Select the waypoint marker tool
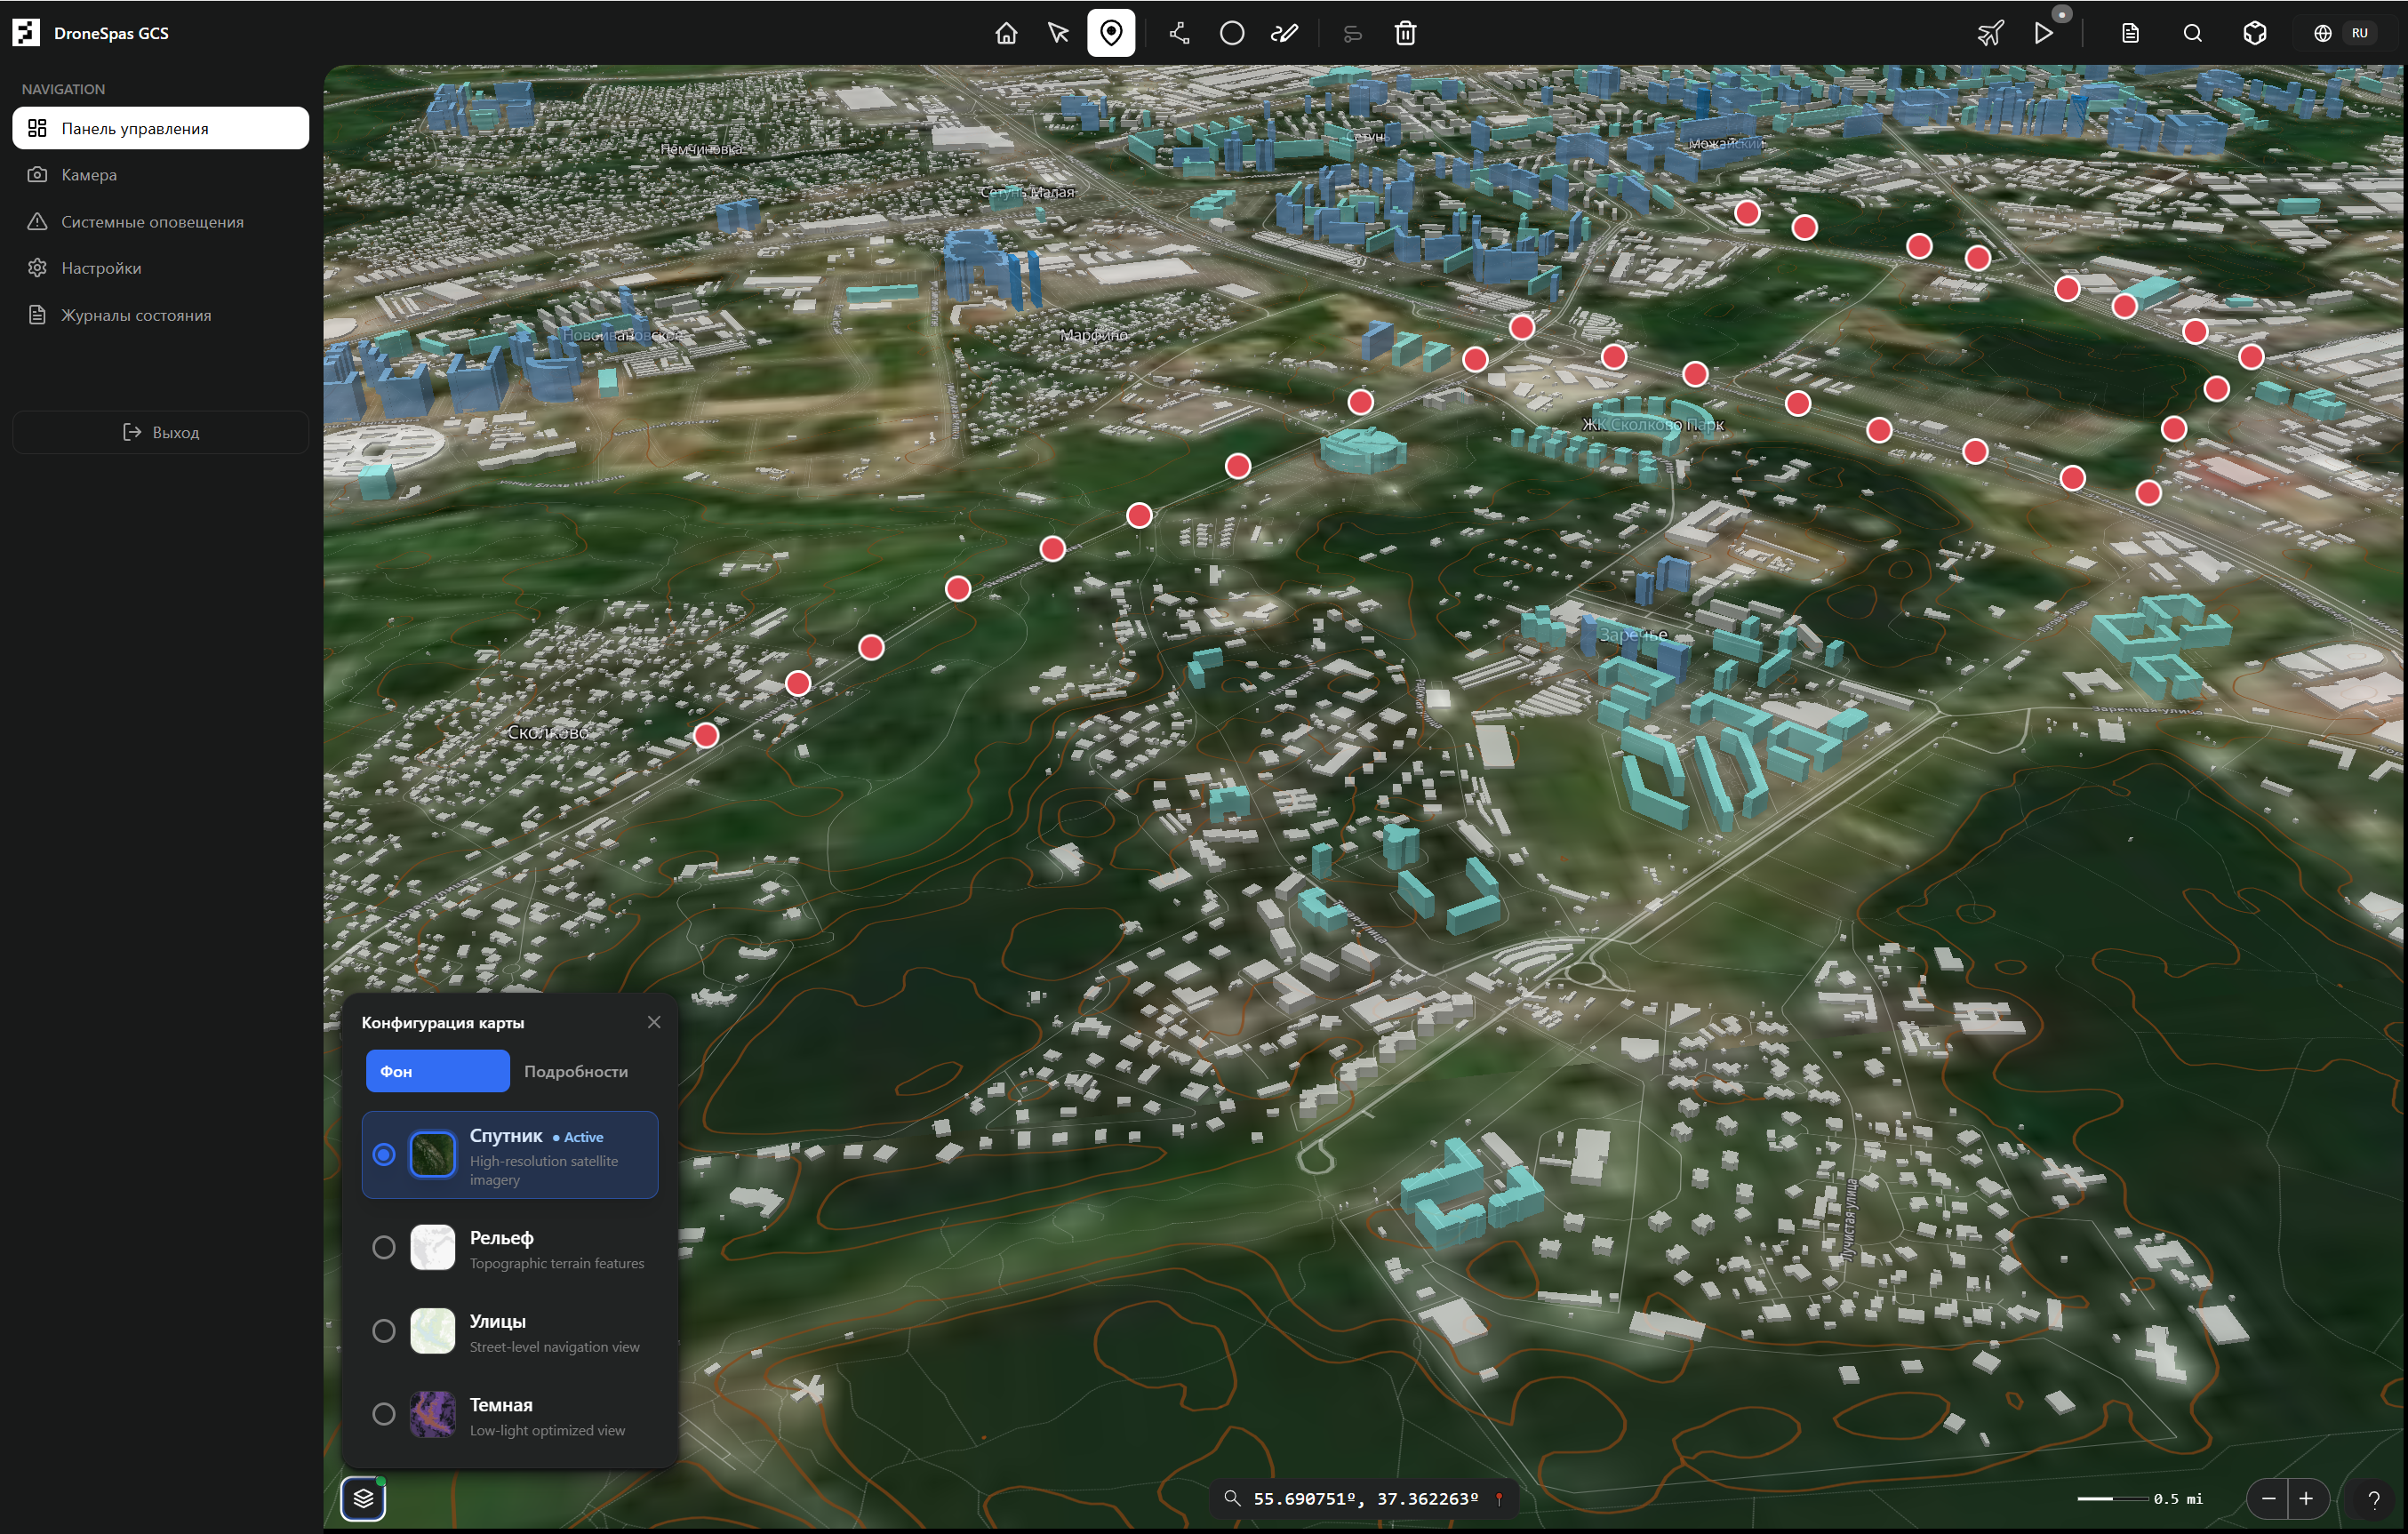2408x1534 pixels. tap(1111, 33)
